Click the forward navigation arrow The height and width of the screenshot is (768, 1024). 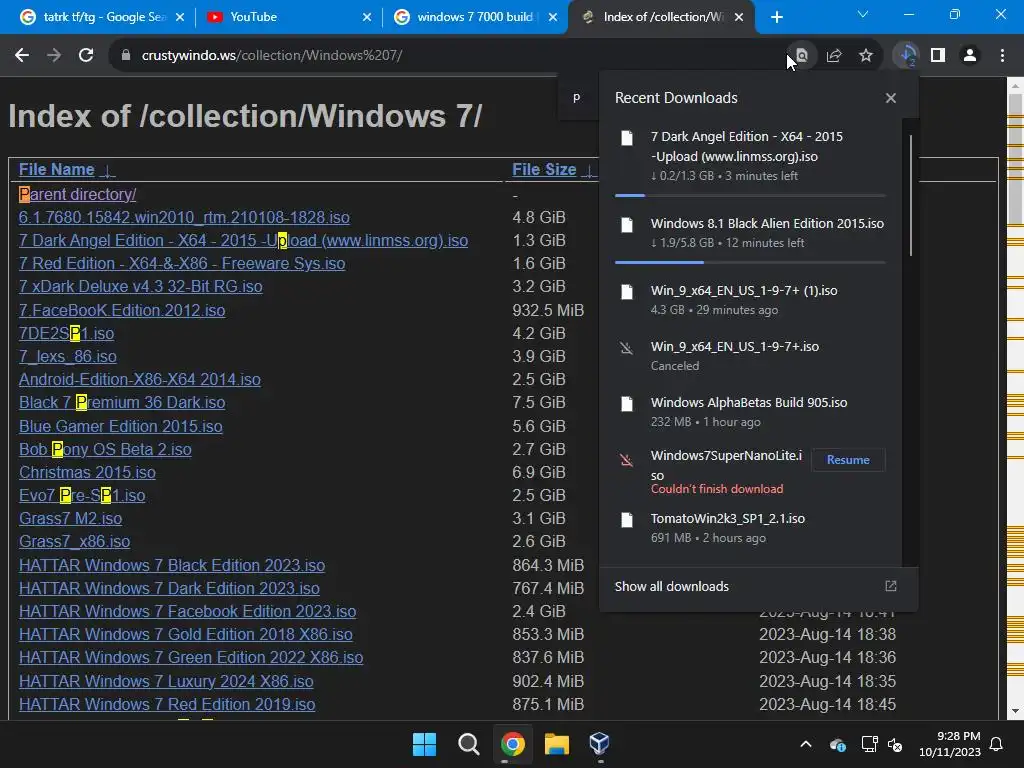pyautogui.click(x=54, y=56)
